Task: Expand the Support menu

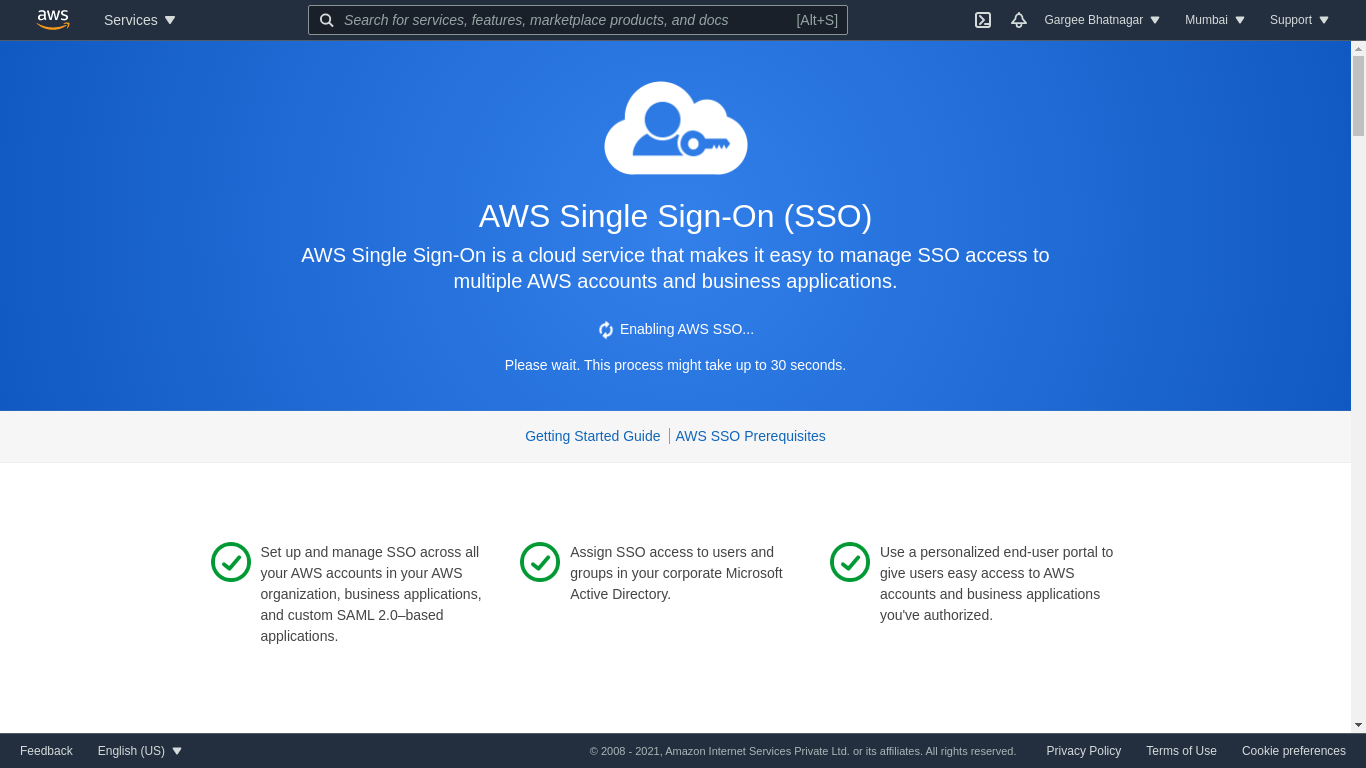Action: 1299,20
